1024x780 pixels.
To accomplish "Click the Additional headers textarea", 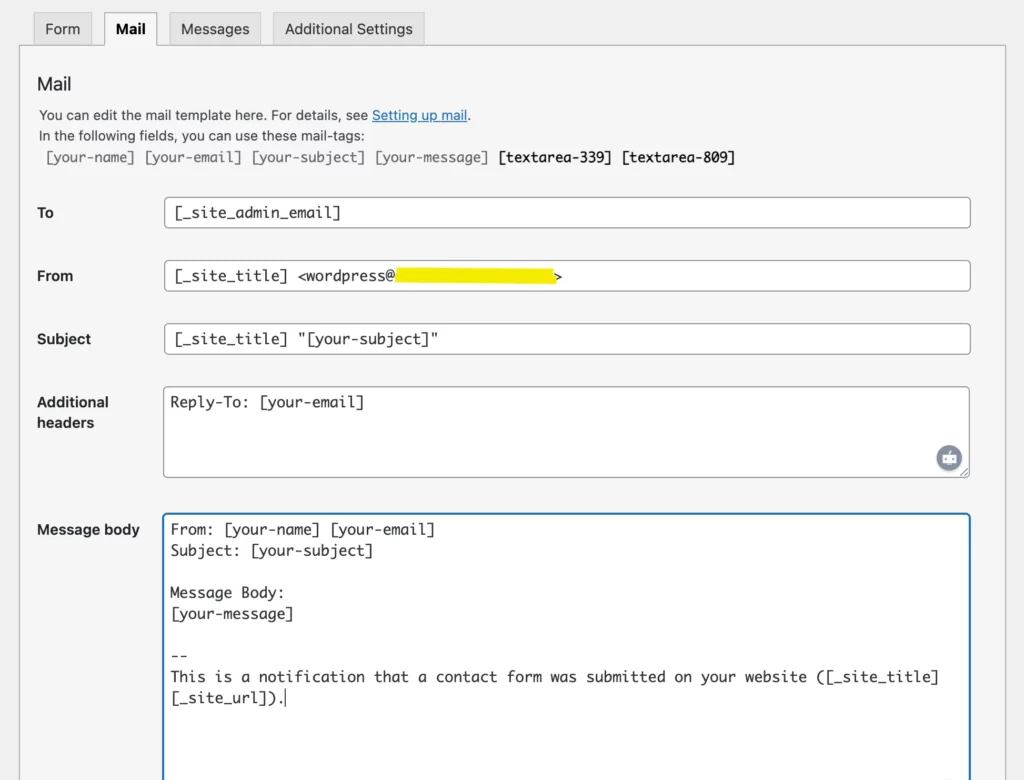I will tap(566, 432).
